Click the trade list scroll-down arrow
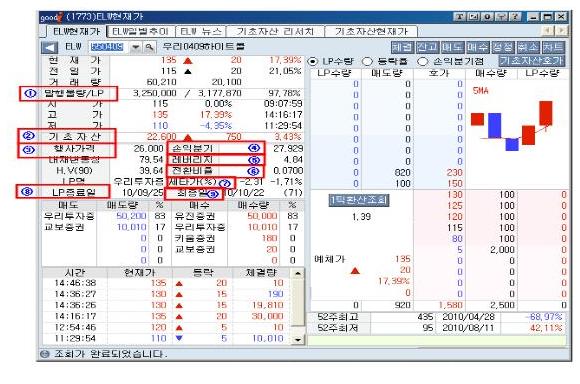 point(298,339)
